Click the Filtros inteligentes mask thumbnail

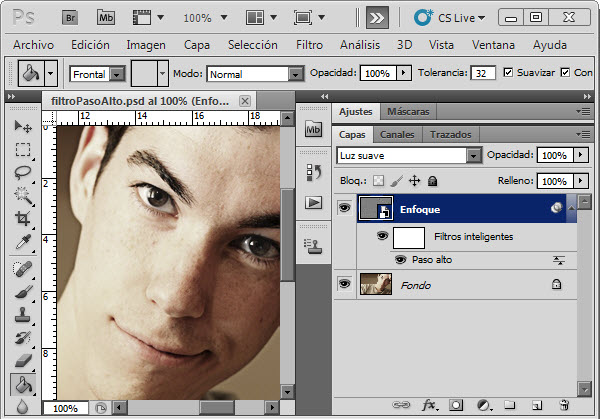pos(409,238)
